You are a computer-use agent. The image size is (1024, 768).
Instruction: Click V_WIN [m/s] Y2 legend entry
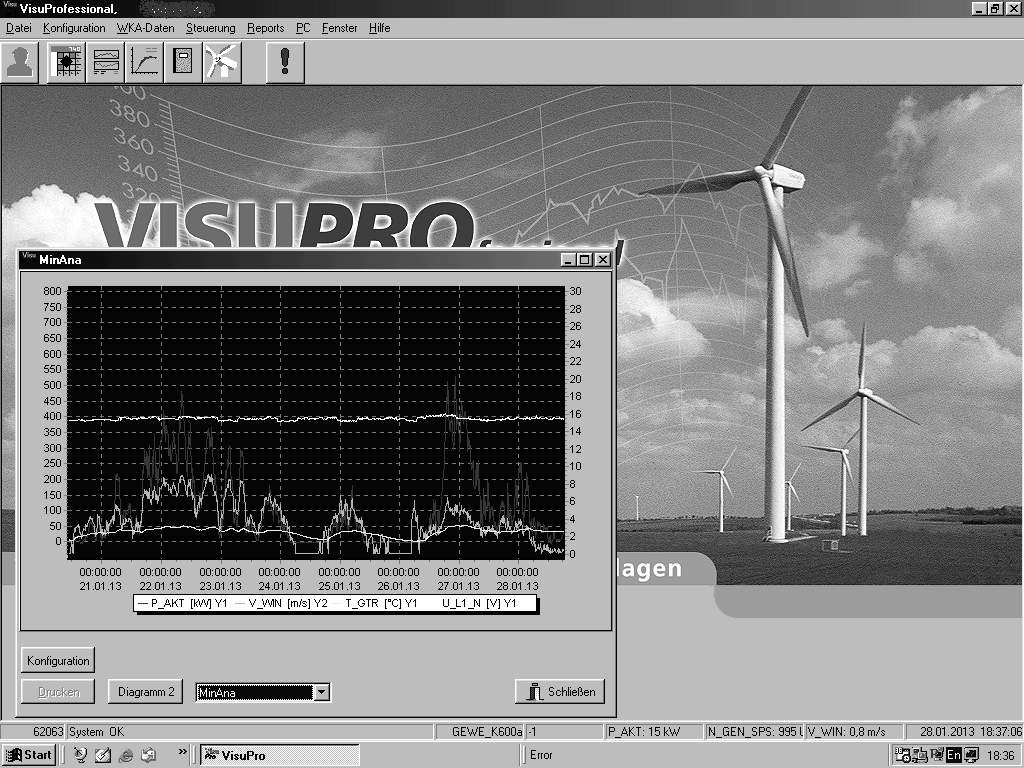point(281,603)
